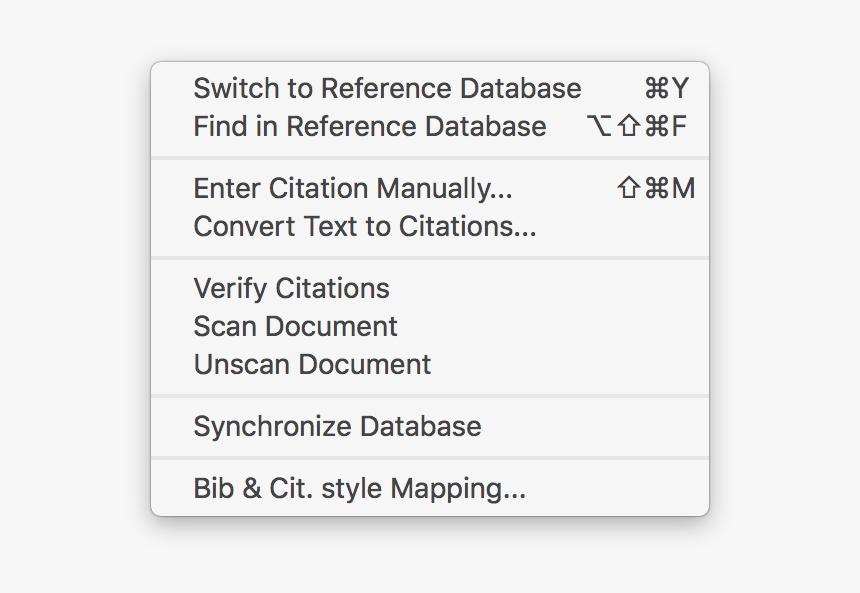Choose the entry below Scan Document
Image resolution: width=860 pixels, height=593 pixels.
312,364
